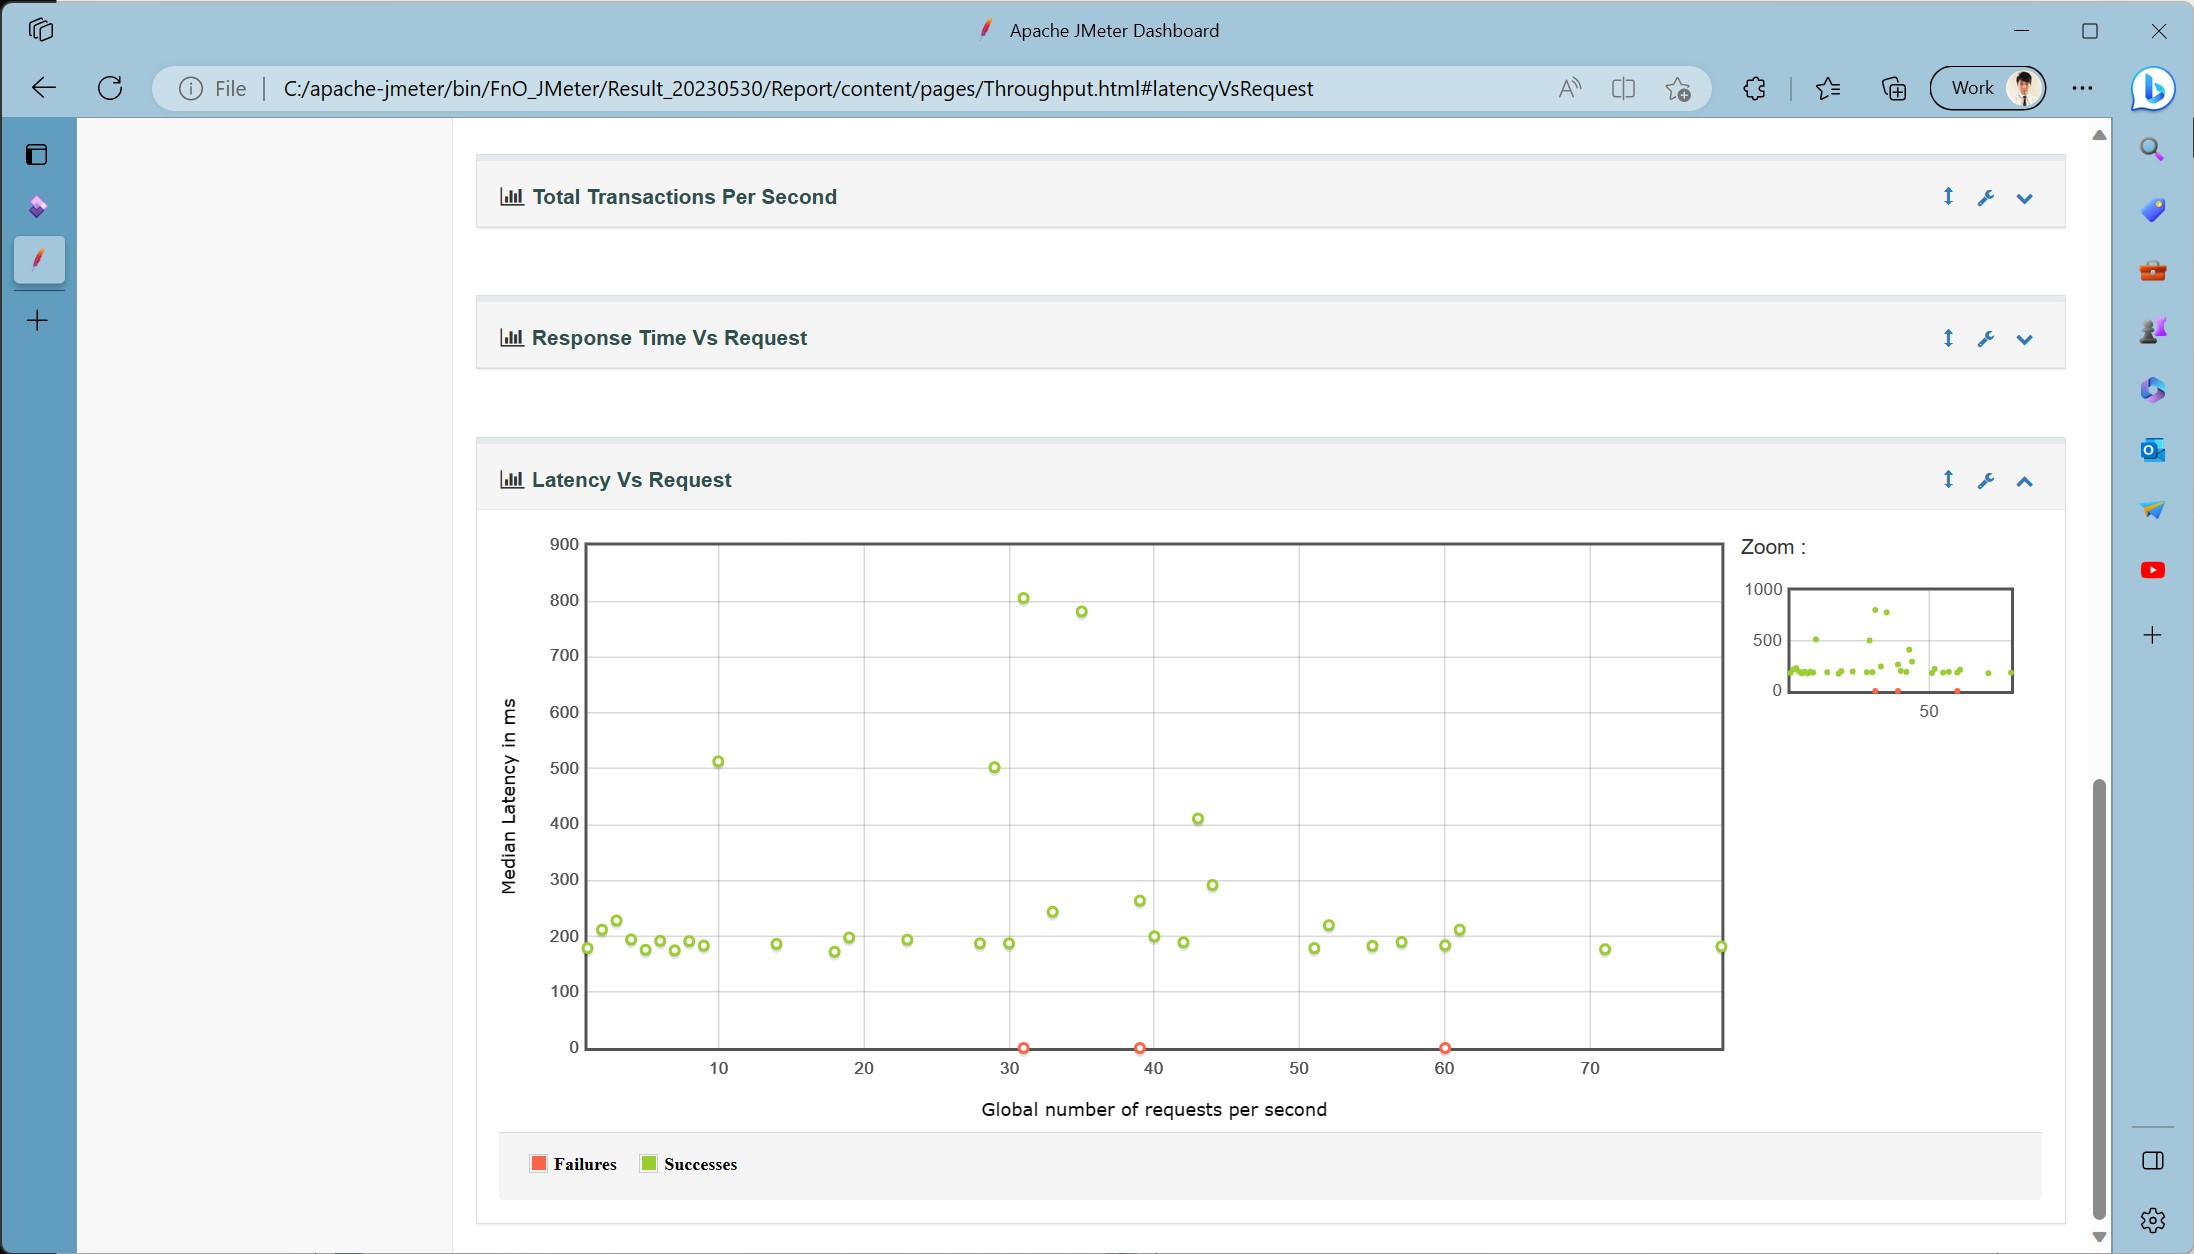The height and width of the screenshot is (1254, 2194).
Task: Open sidebar Shopping tag
Action: [x=2152, y=210]
